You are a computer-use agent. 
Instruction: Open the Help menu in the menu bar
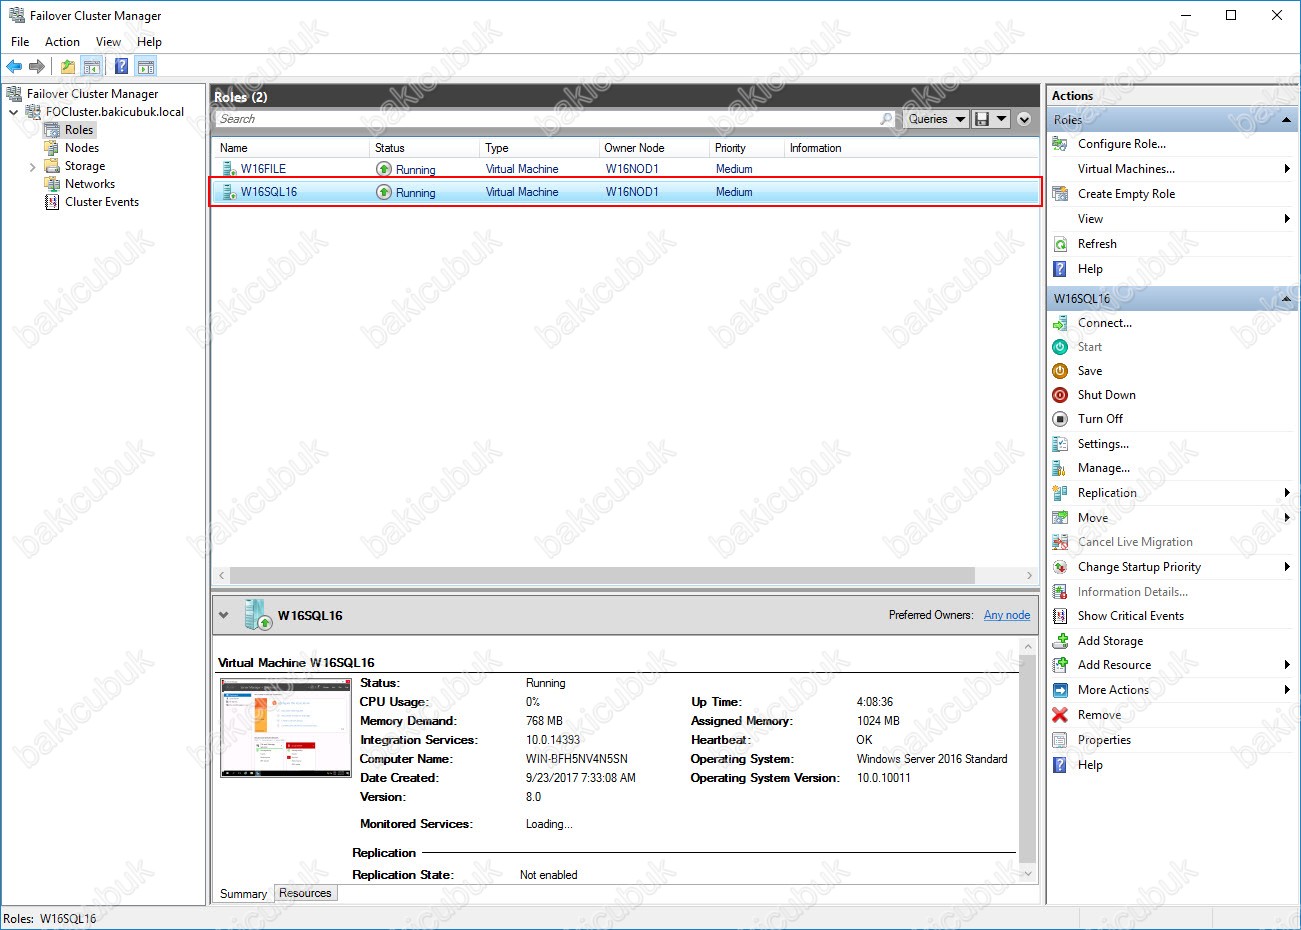click(x=149, y=42)
